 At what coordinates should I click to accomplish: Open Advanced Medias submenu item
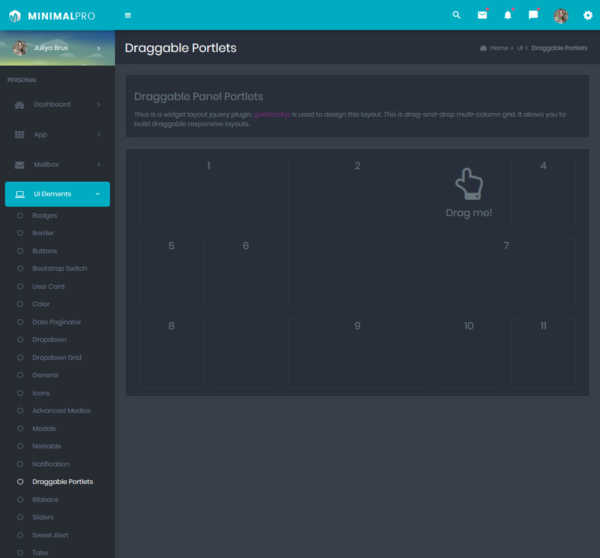pyautogui.click(x=61, y=411)
